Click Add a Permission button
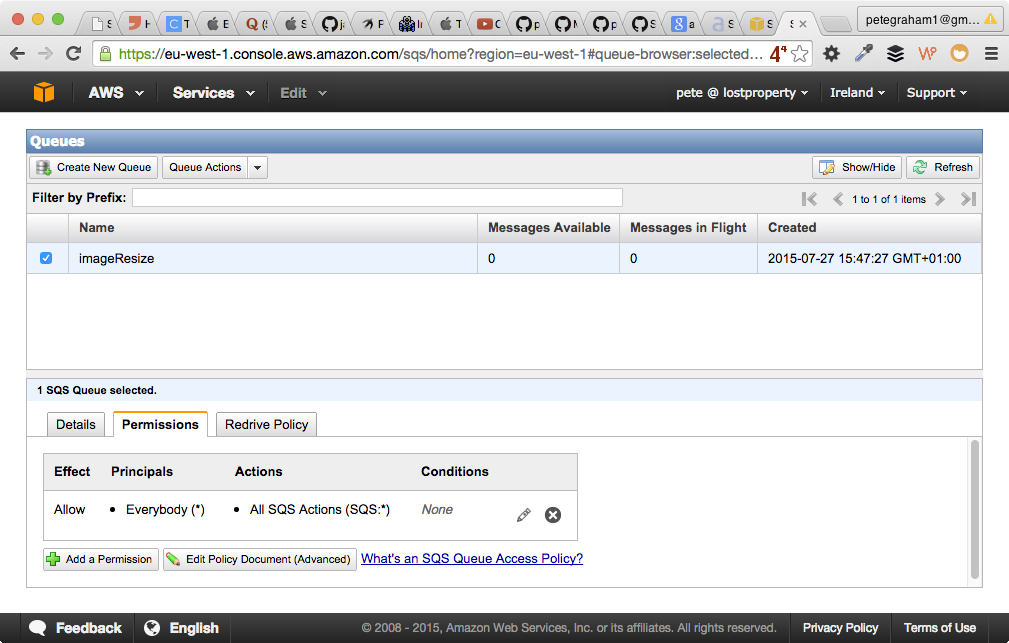The height and width of the screenshot is (643, 1009). 101,559
